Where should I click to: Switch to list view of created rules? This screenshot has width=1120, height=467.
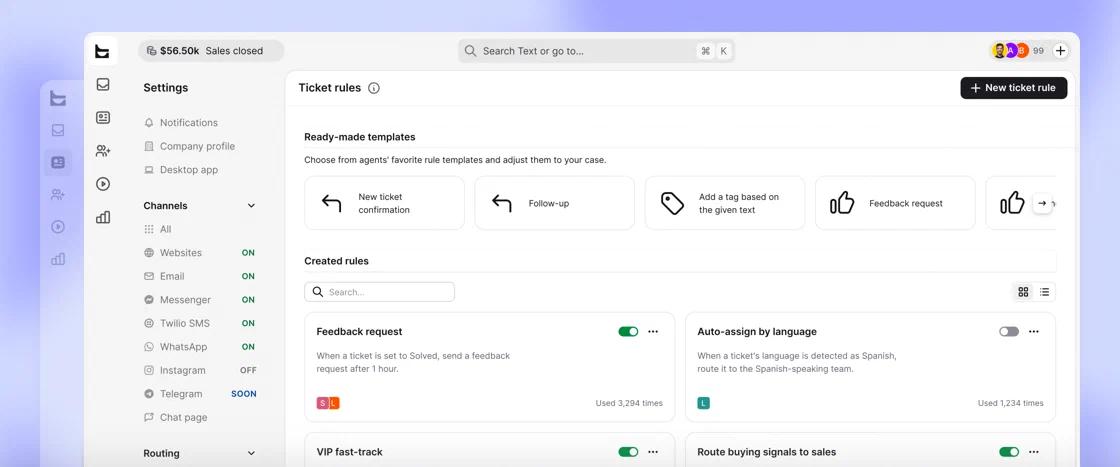click(x=1044, y=291)
